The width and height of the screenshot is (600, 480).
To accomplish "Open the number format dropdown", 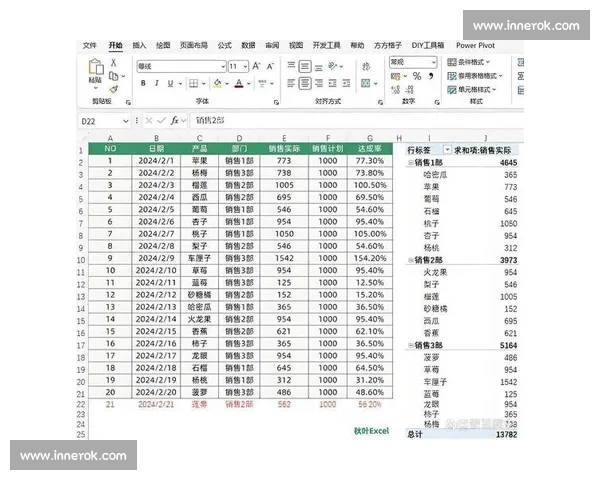I will pos(434,62).
